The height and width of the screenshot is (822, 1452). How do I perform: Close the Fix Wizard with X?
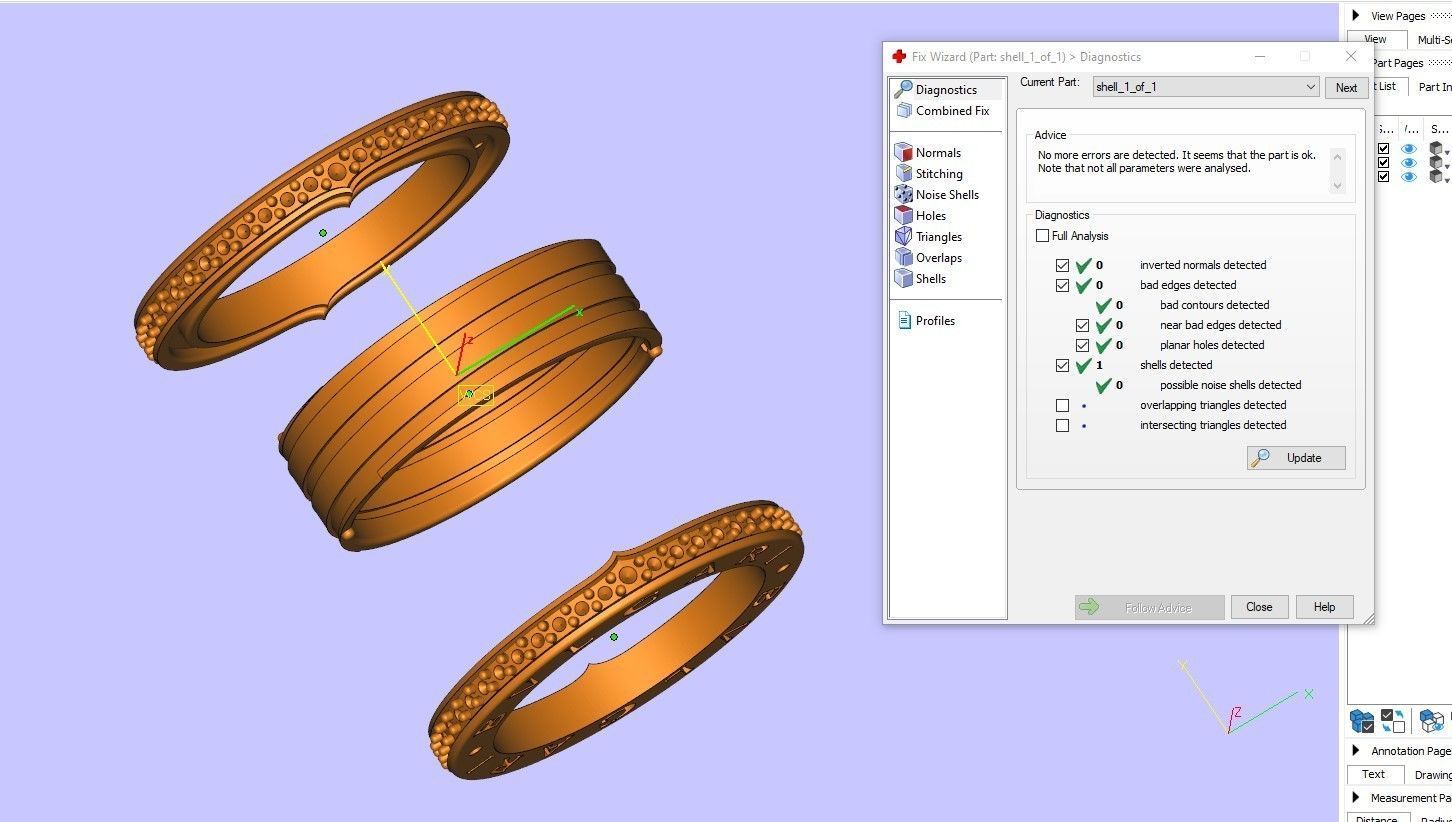point(1351,57)
